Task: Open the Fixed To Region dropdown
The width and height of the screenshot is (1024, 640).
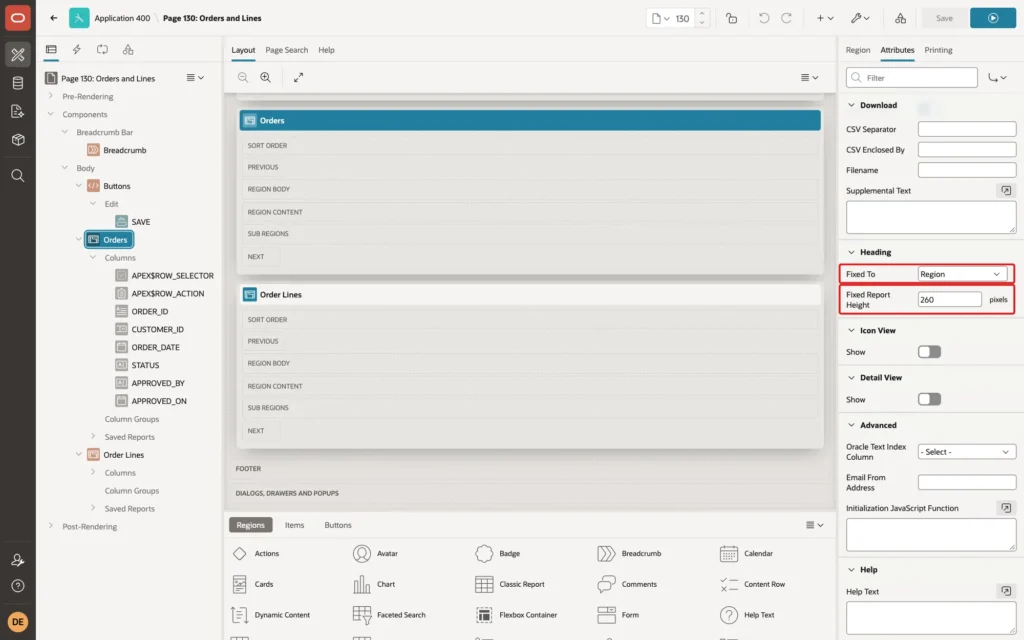Action: pyautogui.click(x=961, y=274)
